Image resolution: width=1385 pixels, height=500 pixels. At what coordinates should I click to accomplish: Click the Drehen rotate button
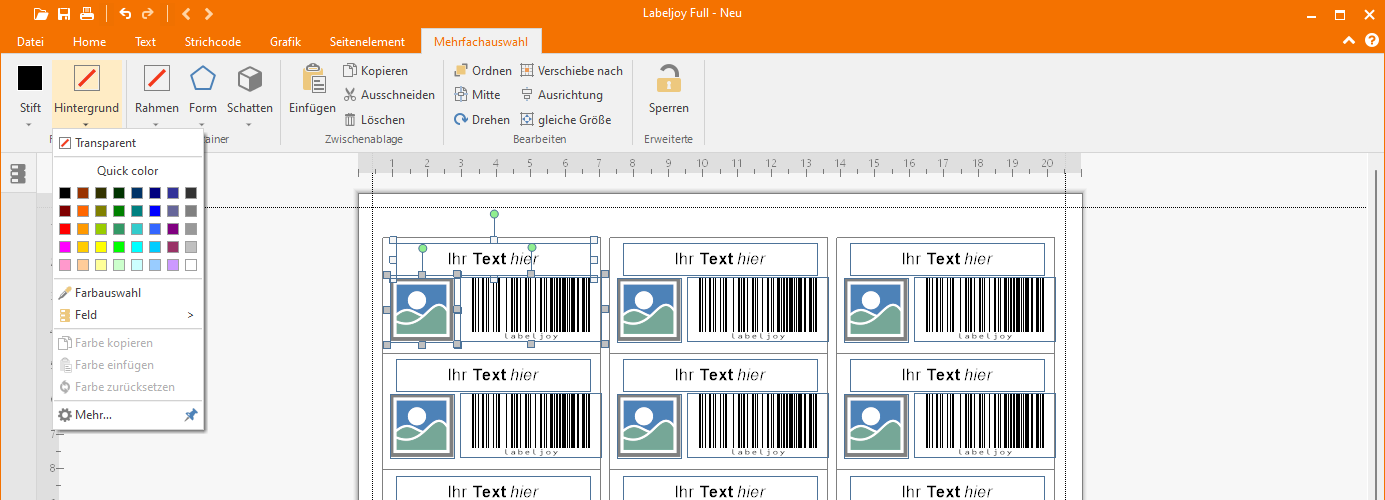(x=482, y=119)
